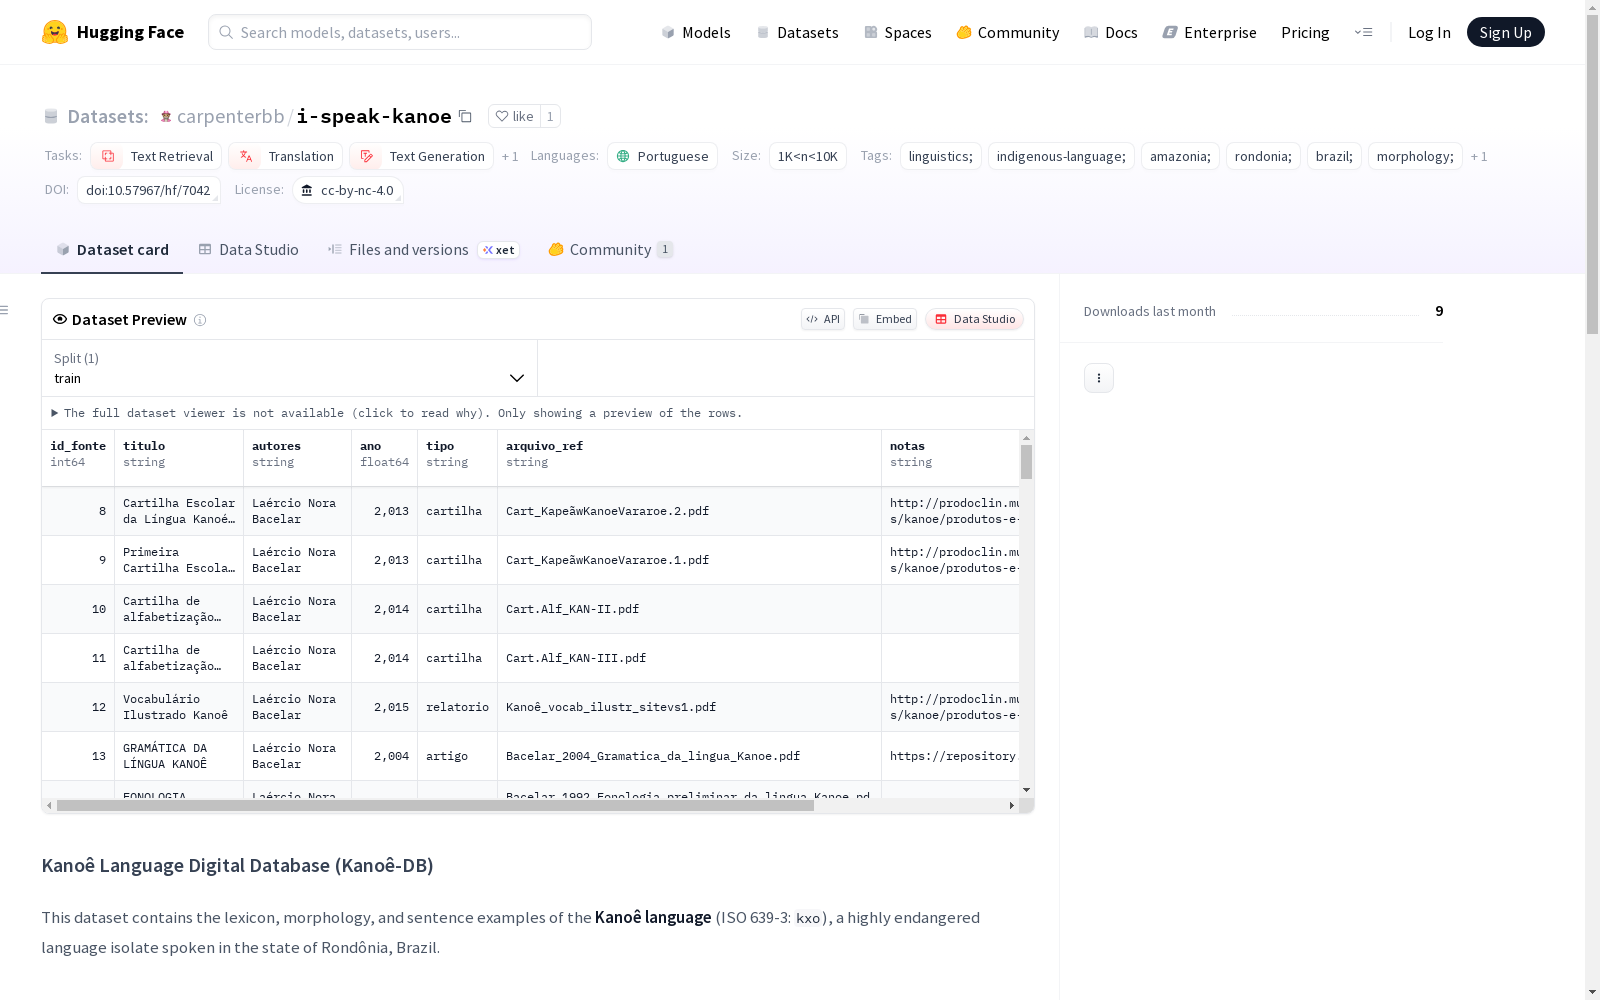Click the table's vertical scrollbar thumb

[x=1026, y=462]
